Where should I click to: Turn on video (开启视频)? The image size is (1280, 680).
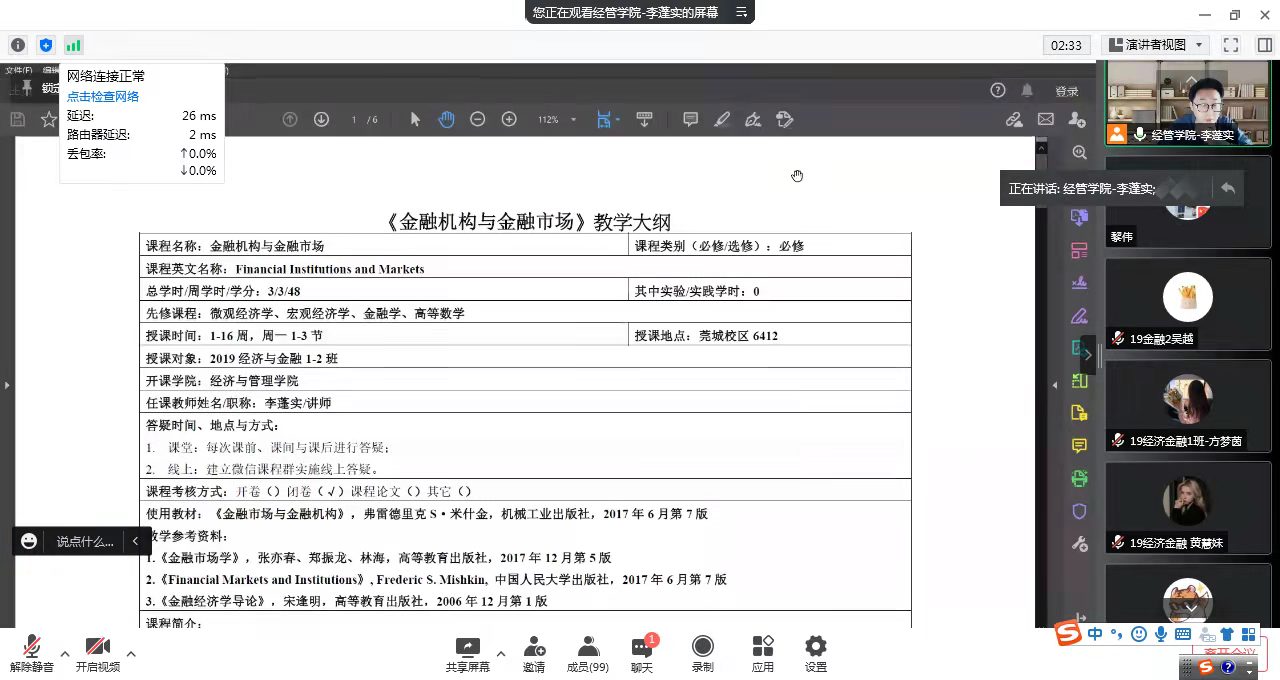pos(98,654)
